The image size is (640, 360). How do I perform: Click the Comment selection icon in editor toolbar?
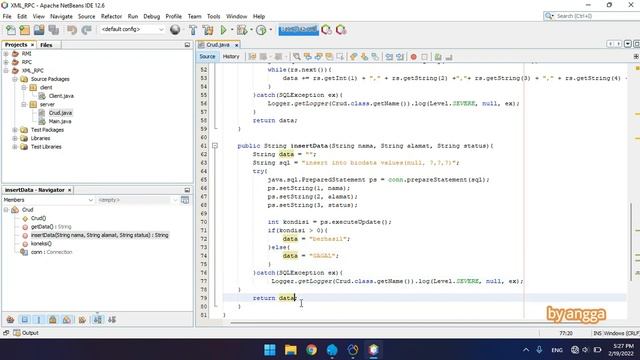[x=438, y=57]
